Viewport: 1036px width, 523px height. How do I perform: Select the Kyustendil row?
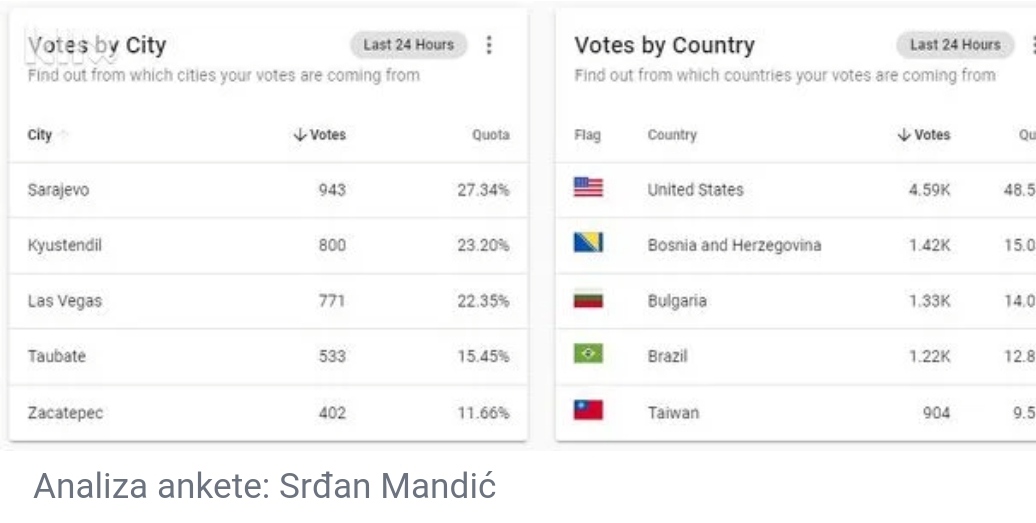(x=268, y=246)
